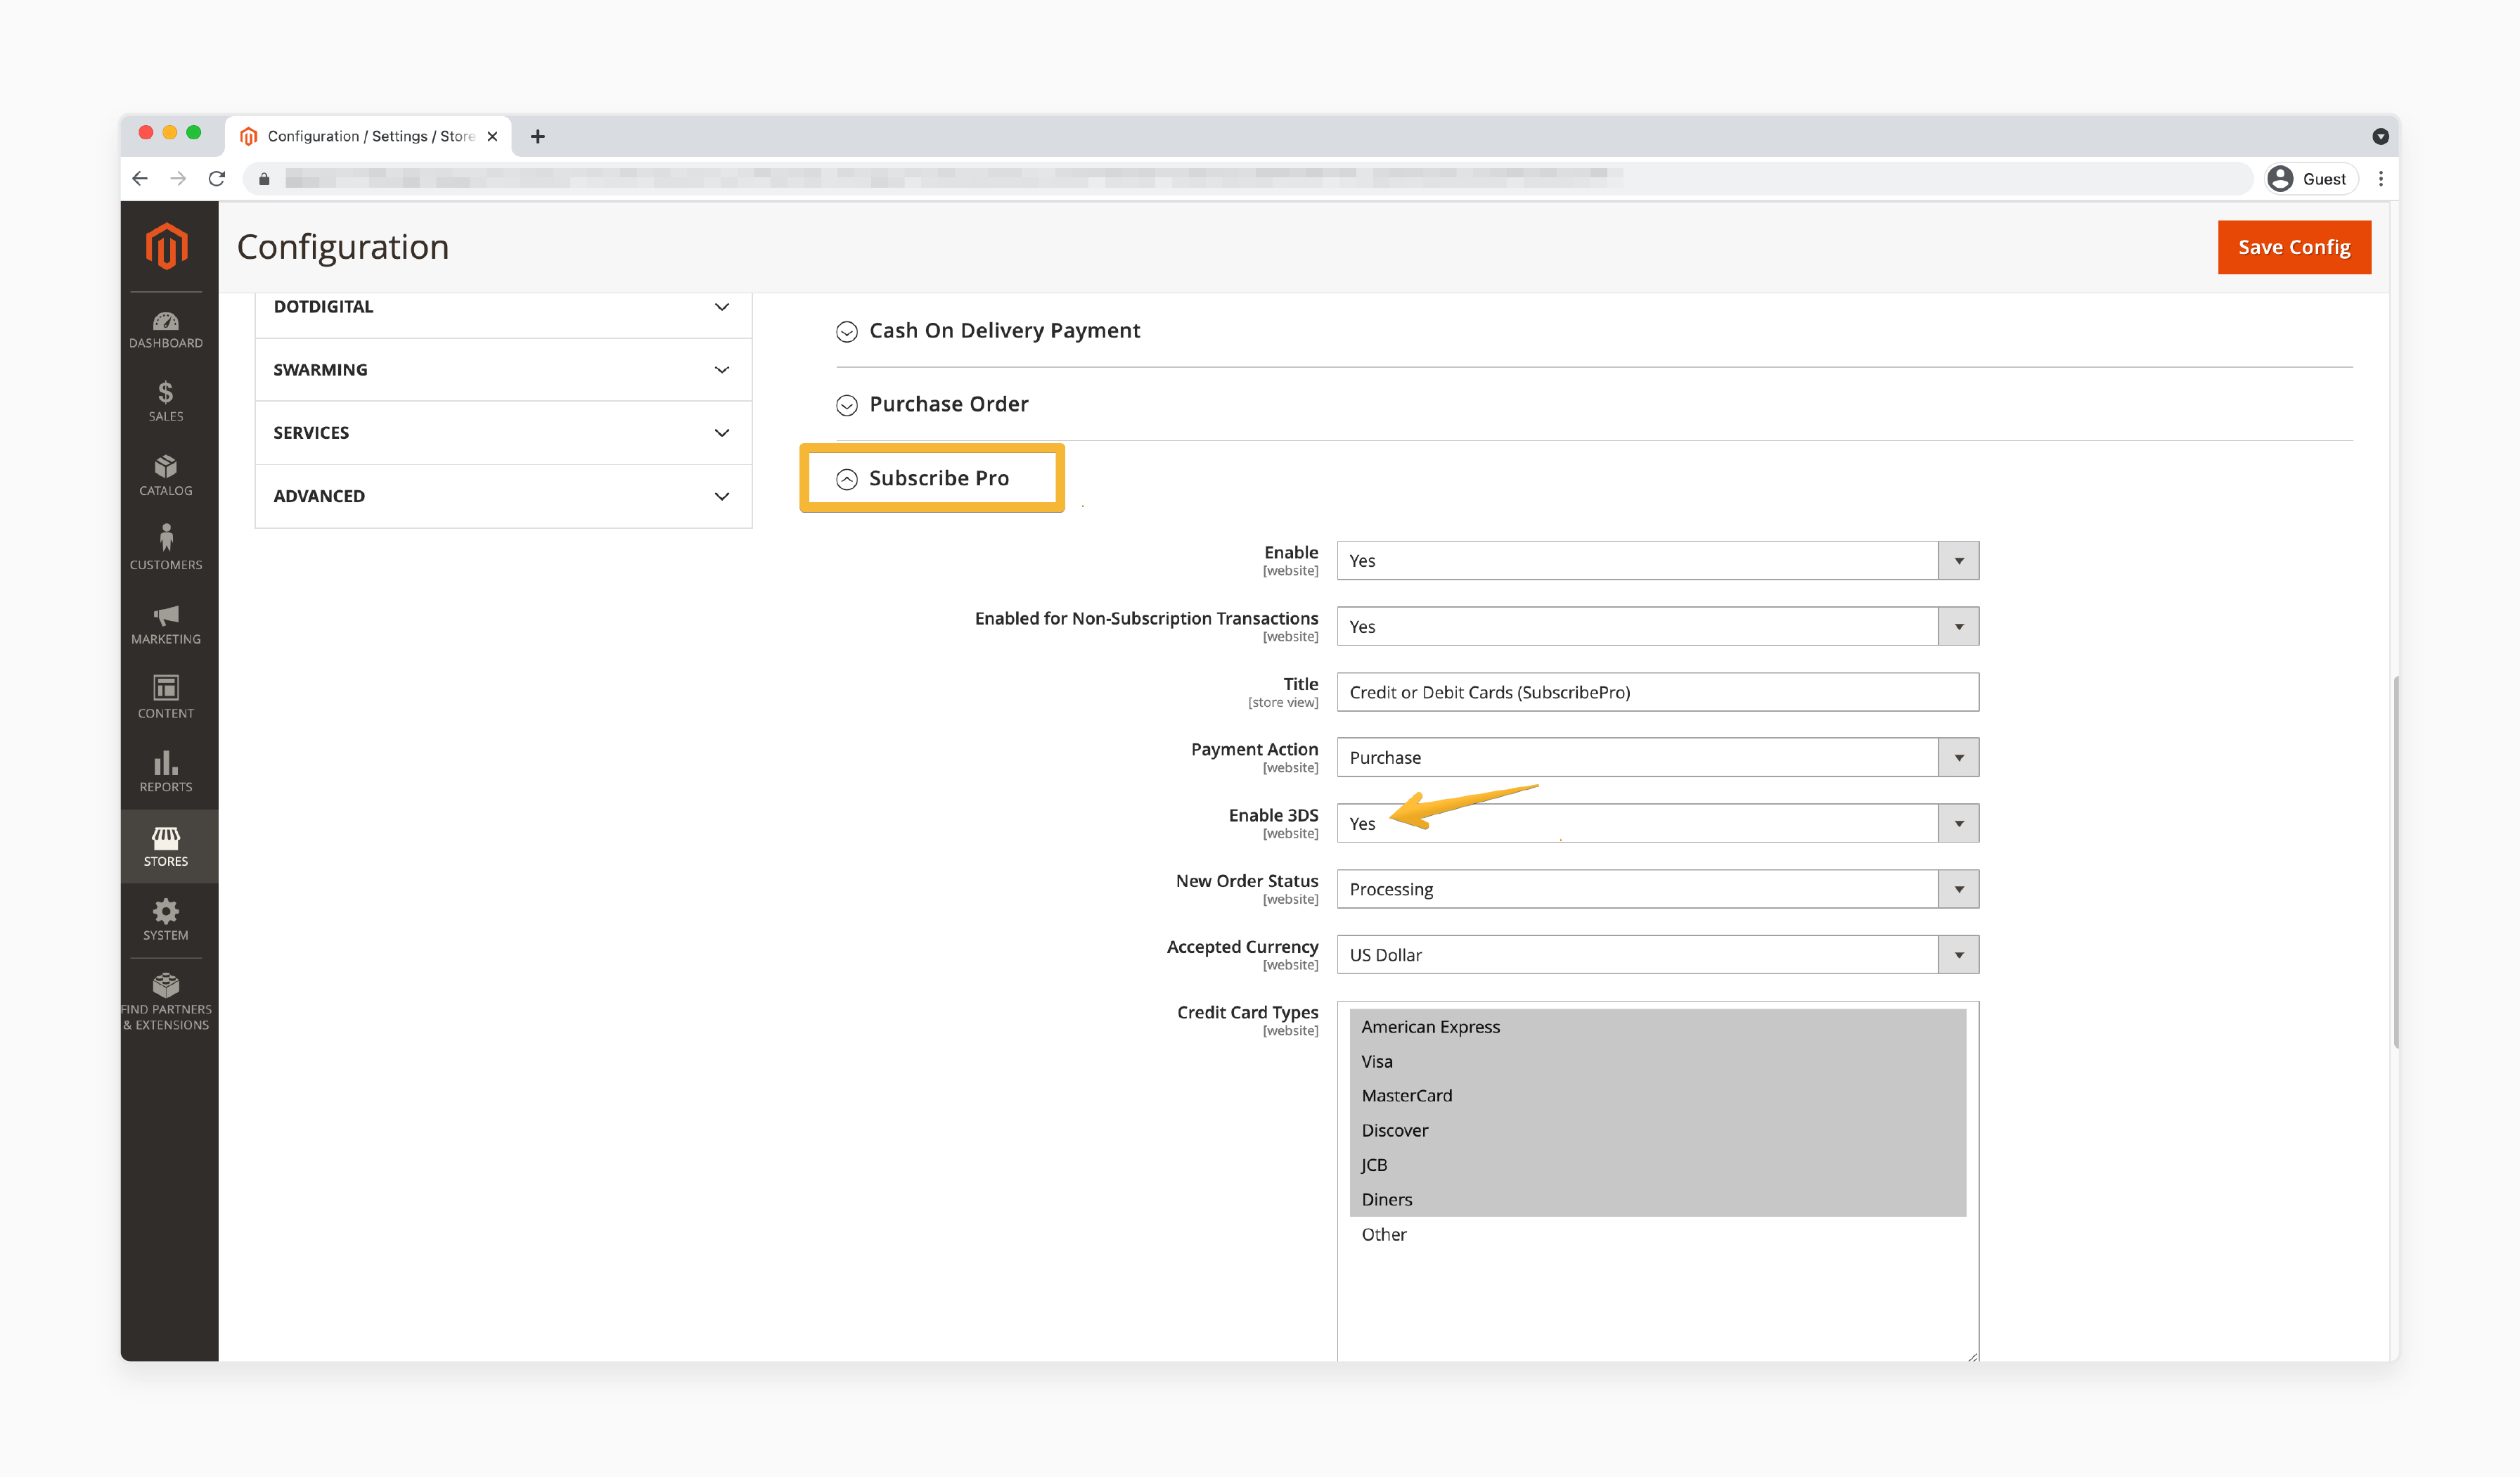Select American Express card type
The image size is (2520, 1477).
pos(1658,1027)
